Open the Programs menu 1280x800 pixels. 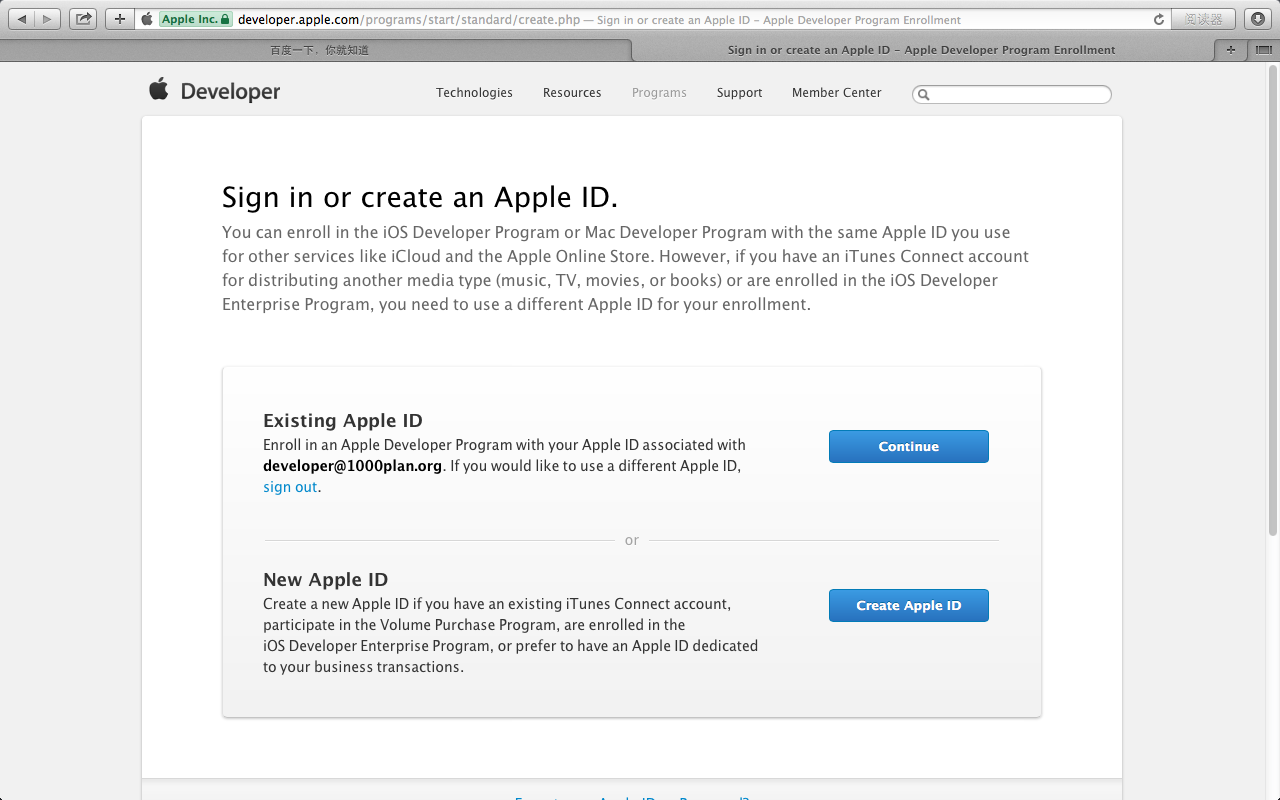659,92
